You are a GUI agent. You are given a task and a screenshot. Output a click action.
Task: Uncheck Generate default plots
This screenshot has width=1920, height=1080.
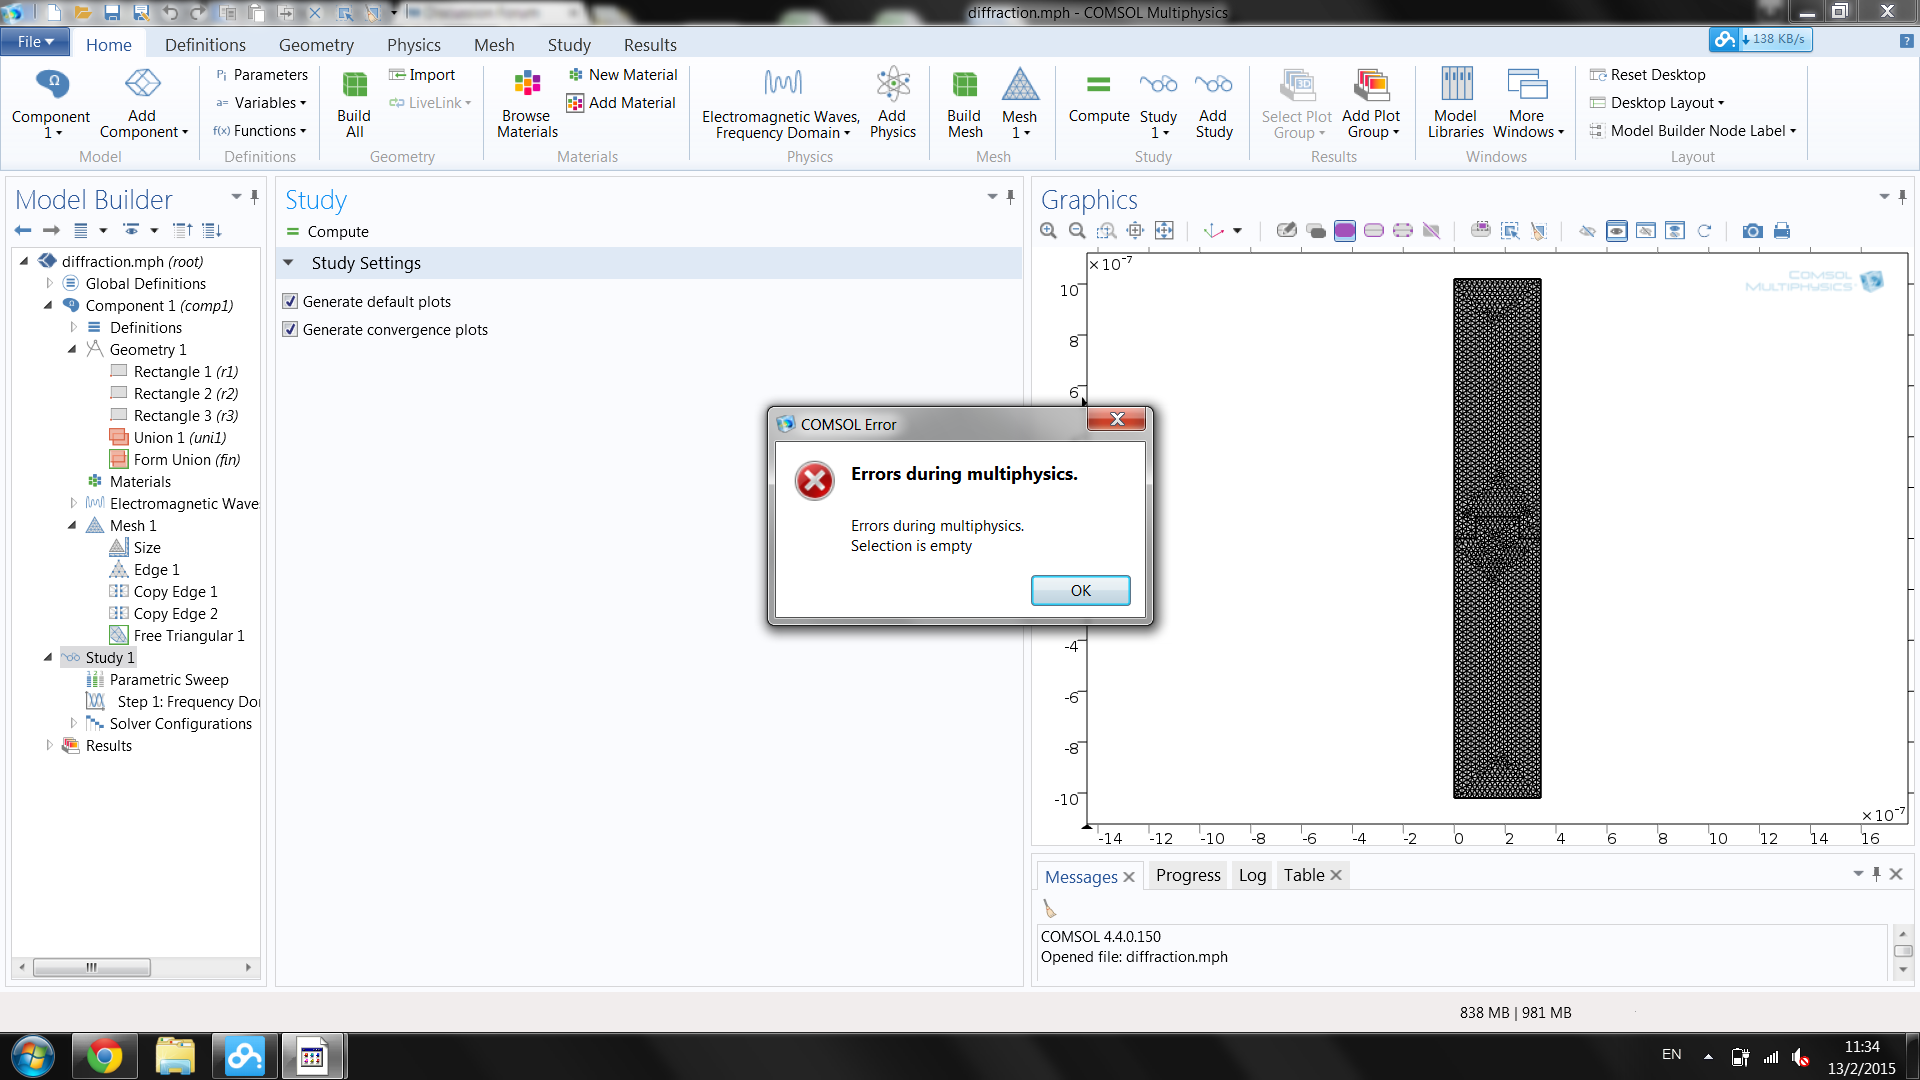[x=291, y=301]
